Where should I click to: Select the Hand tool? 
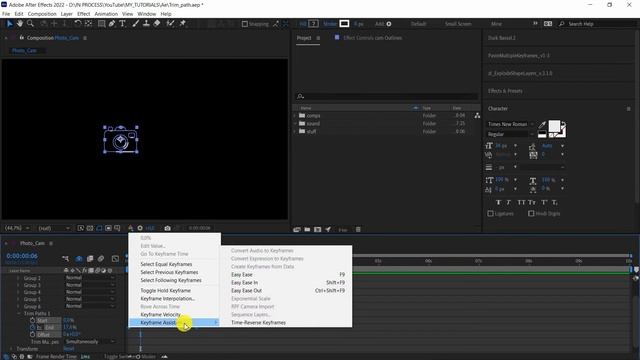(20, 24)
